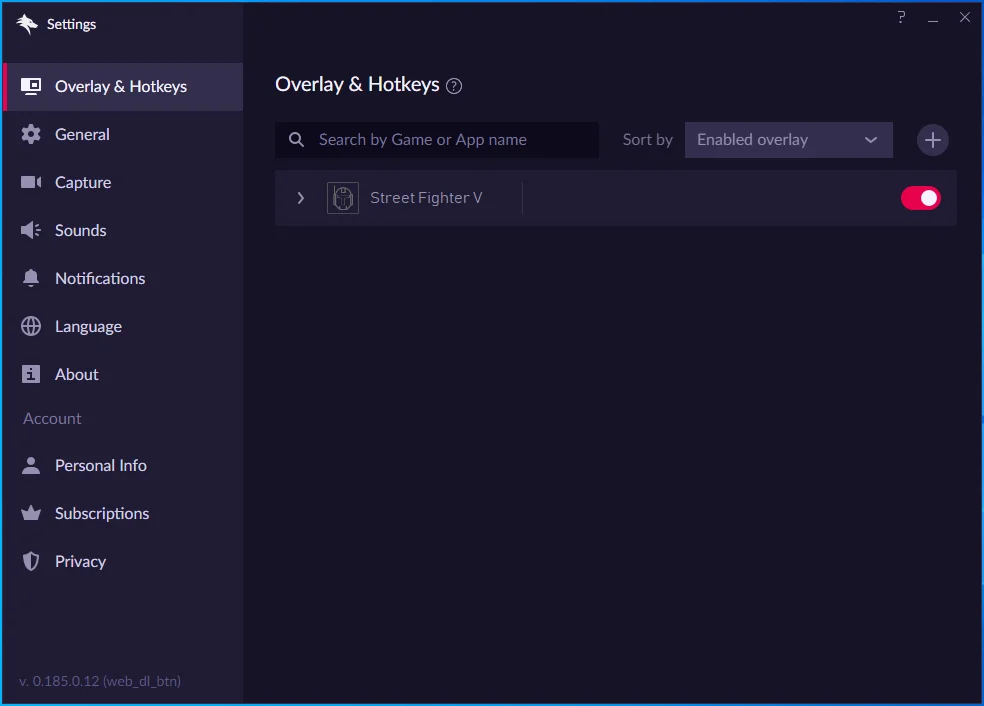The width and height of the screenshot is (984, 706).
Task: Click the Street Fighter V name text
Action: [x=426, y=198]
